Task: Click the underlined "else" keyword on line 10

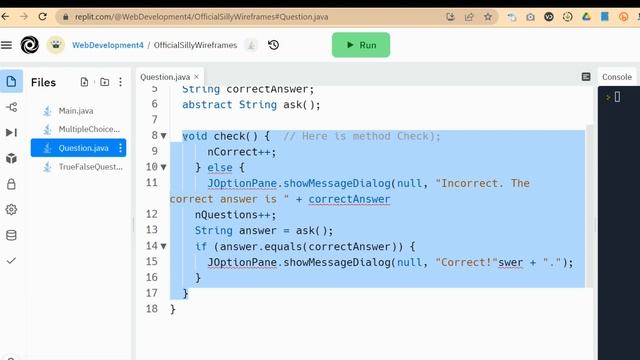Action: (x=220, y=168)
